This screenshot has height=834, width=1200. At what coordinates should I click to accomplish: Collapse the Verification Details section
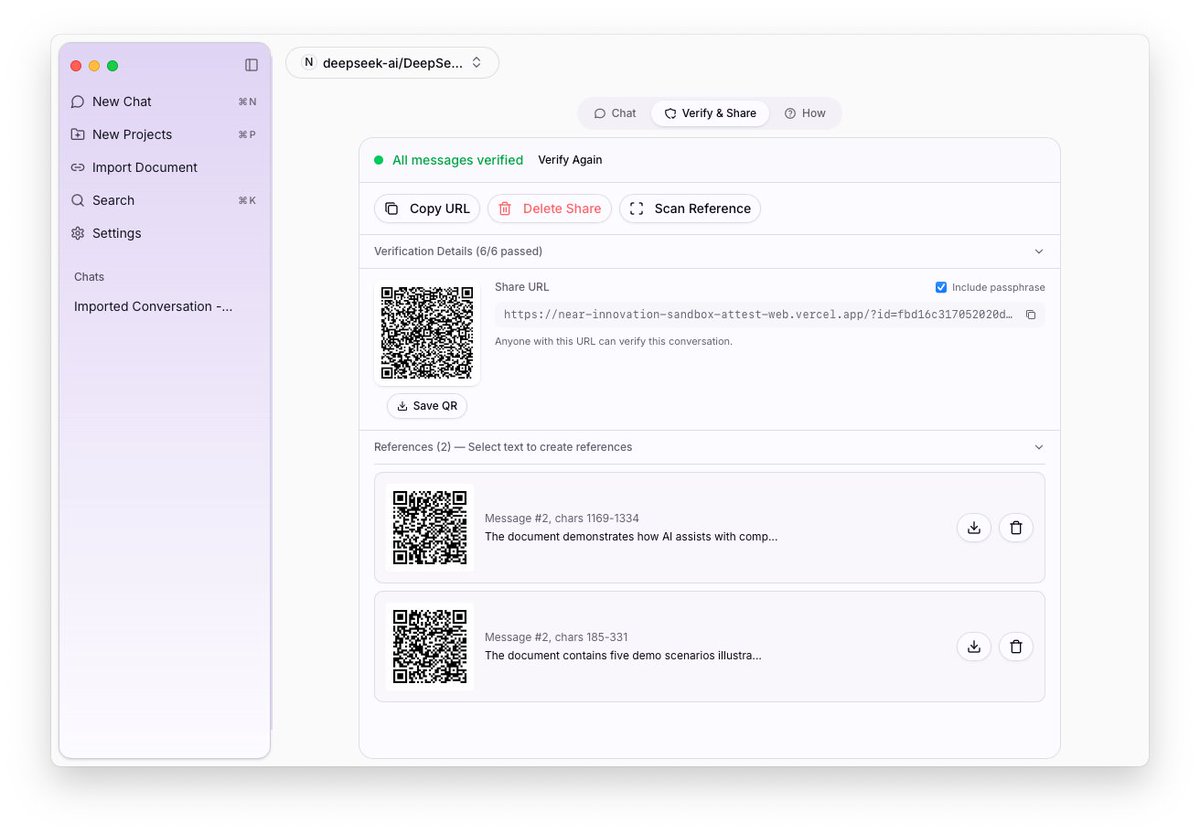click(x=1038, y=251)
